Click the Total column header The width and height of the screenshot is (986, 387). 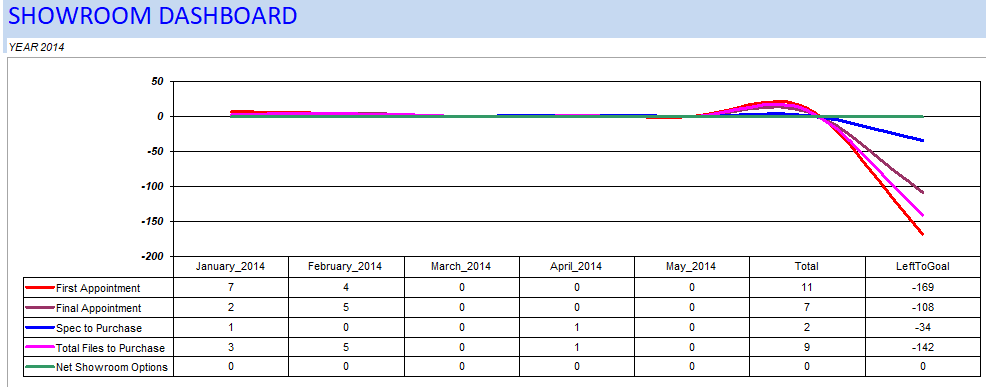coord(807,266)
